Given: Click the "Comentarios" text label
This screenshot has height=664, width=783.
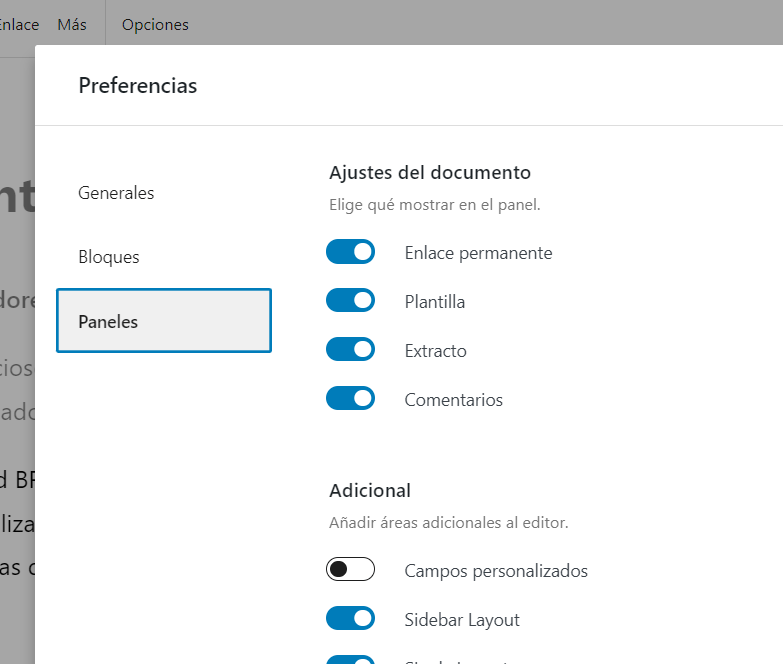Looking at the screenshot, I should tap(453, 399).
